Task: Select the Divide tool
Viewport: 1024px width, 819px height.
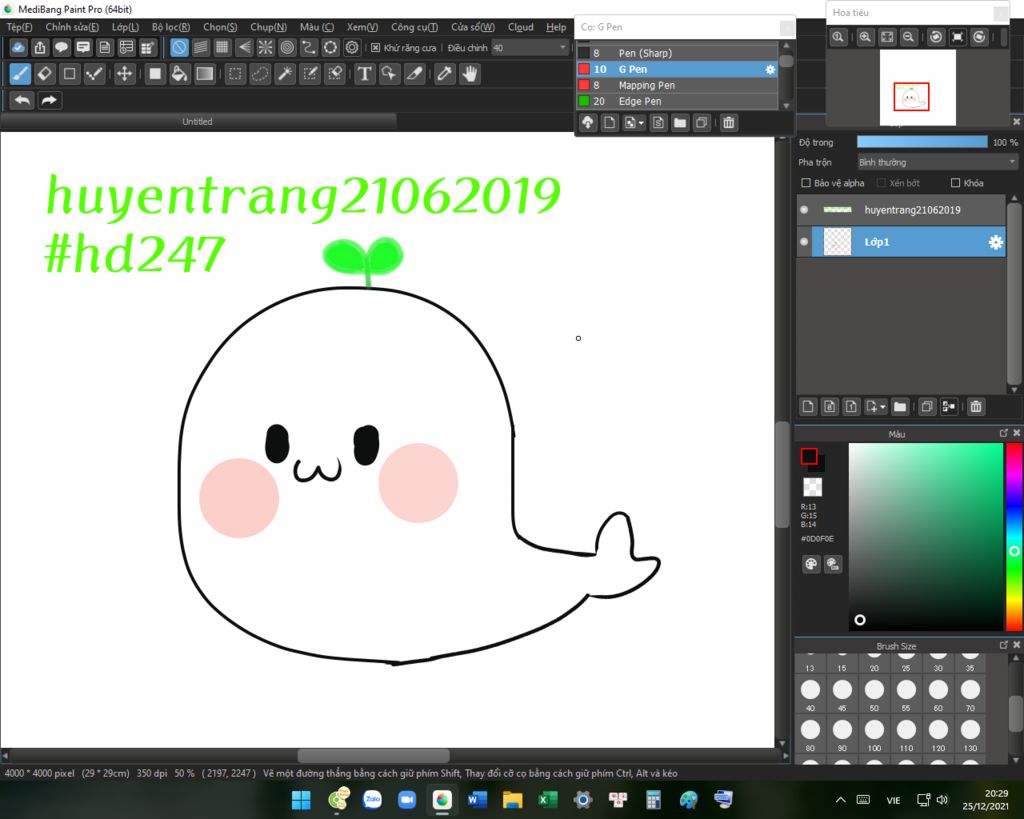Action: point(415,74)
